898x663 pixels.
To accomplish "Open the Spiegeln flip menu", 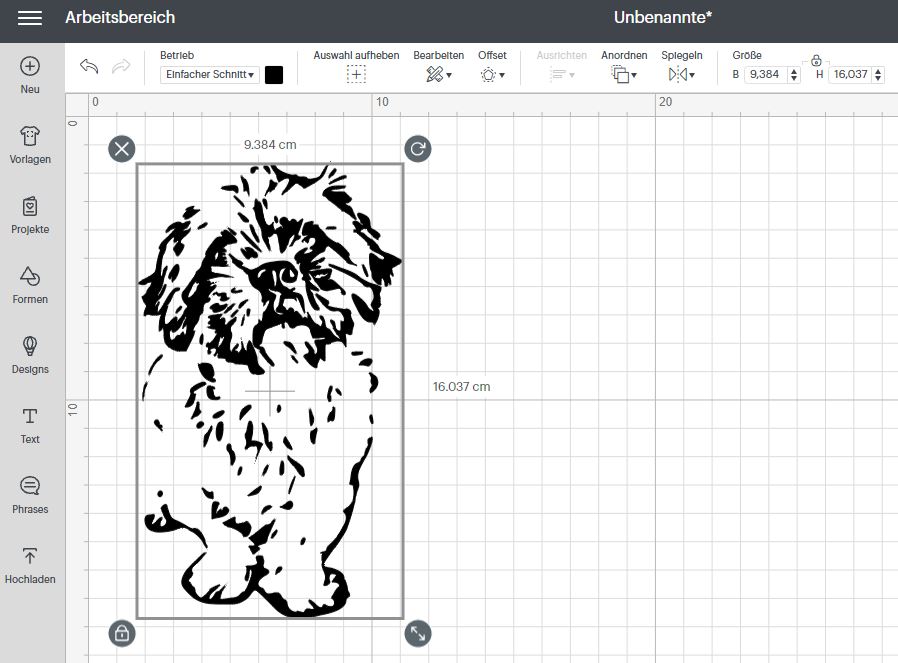I will [x=681, y=75].
